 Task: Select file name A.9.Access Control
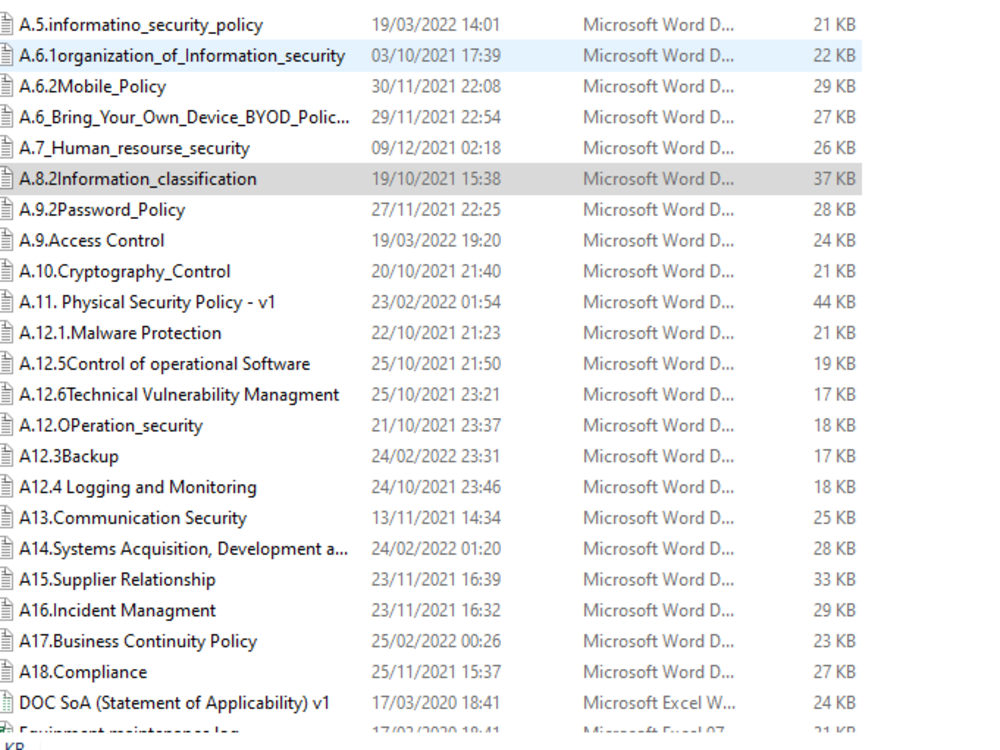click(x=92, y=240)
